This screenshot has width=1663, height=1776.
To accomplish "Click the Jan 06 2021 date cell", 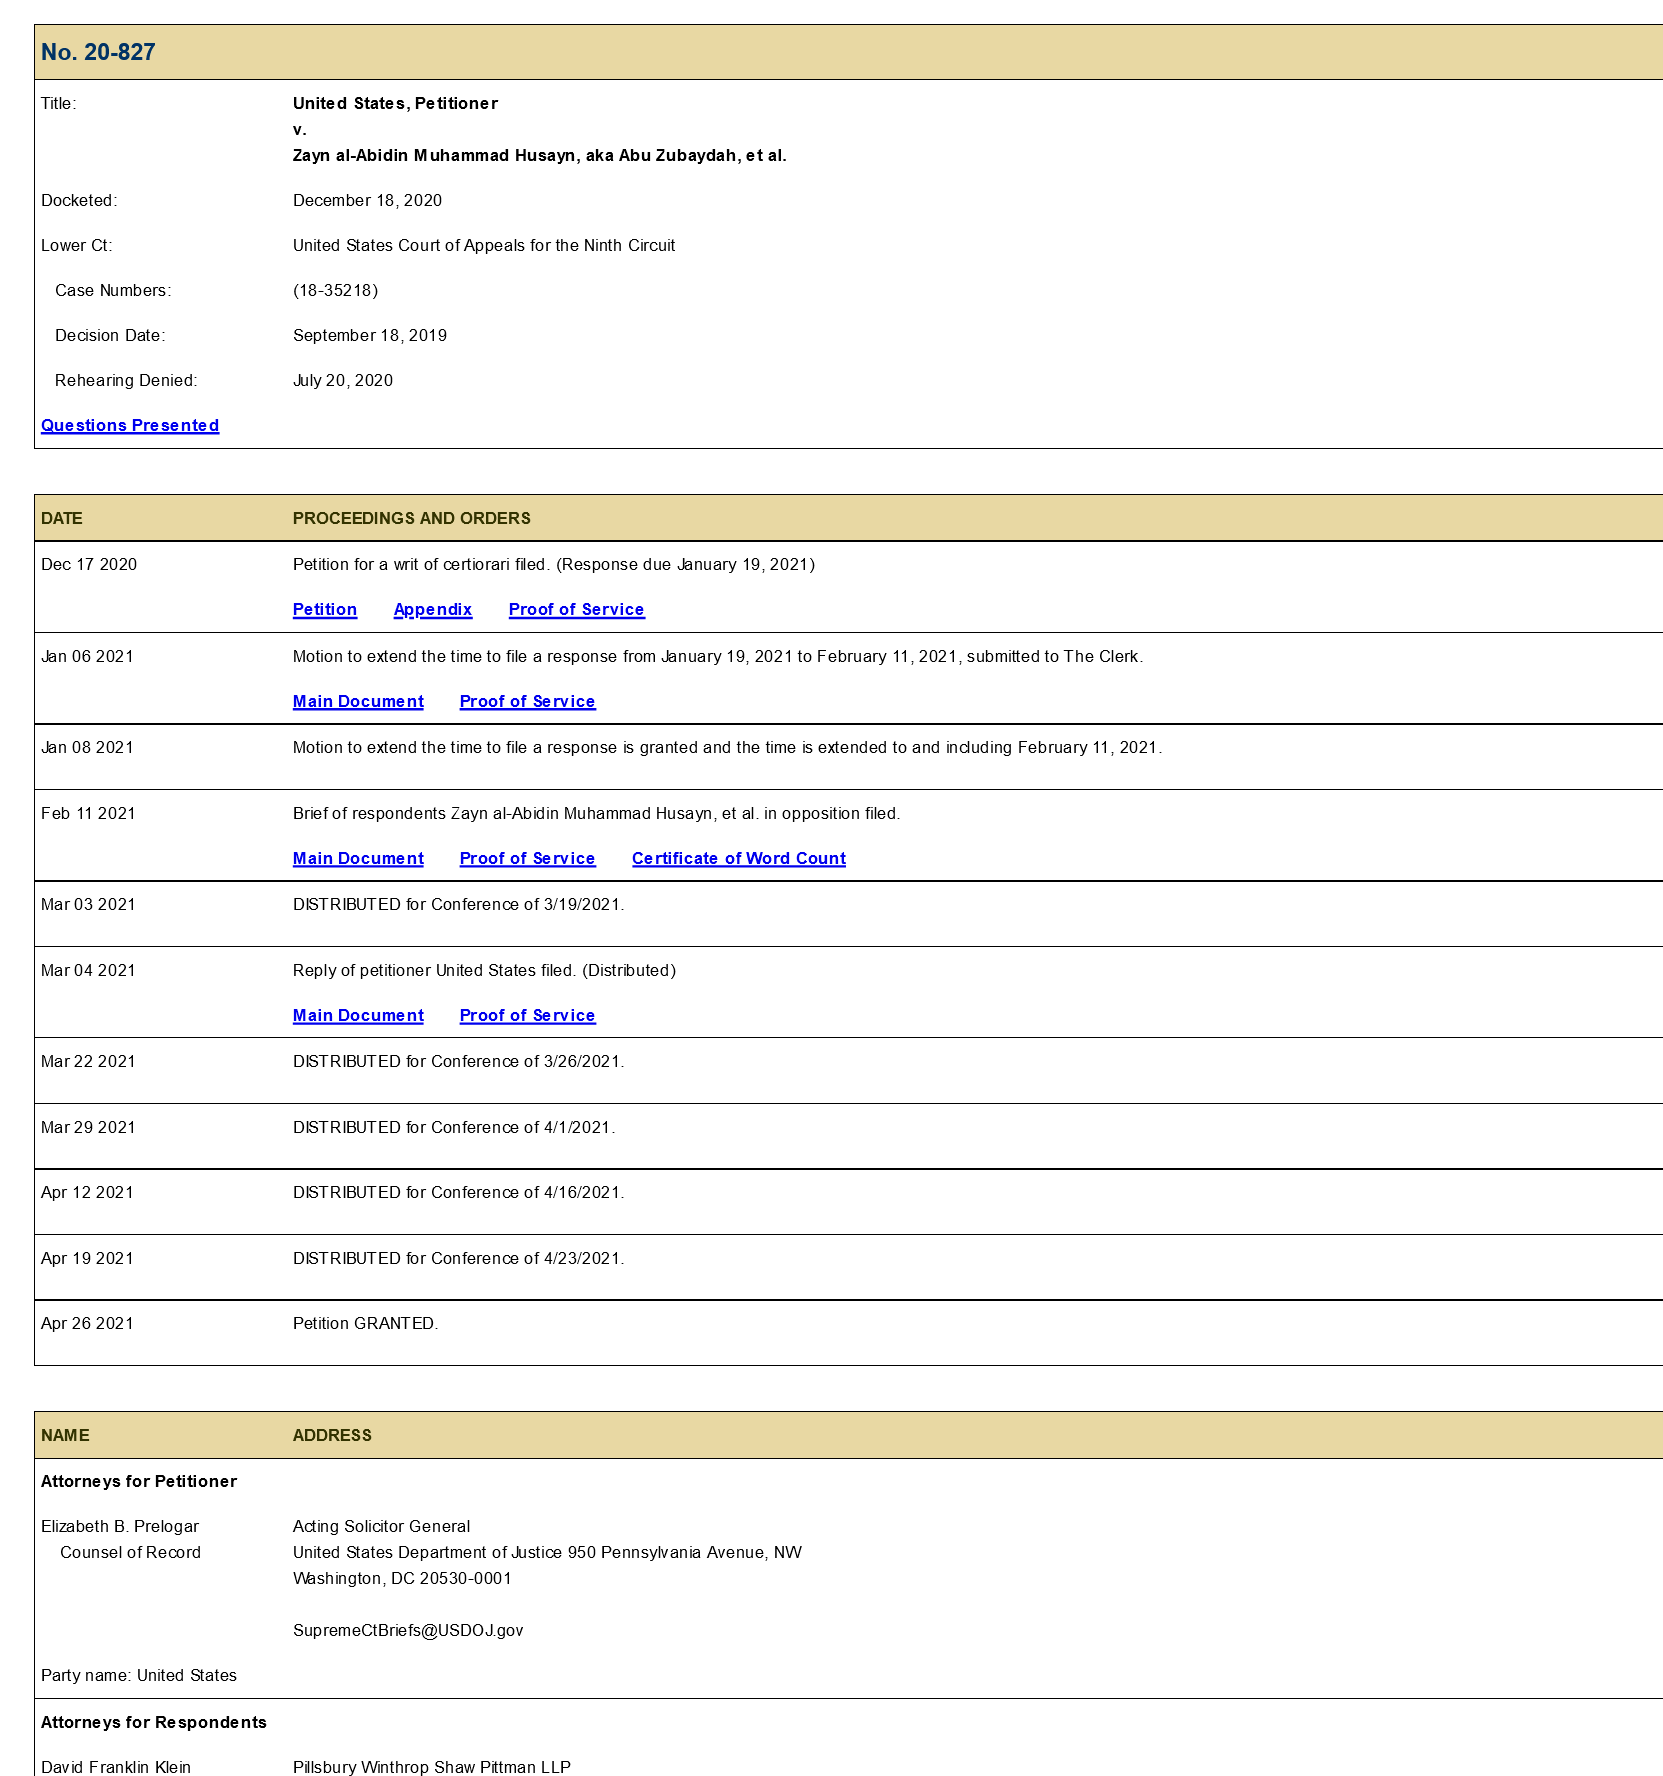I will click(x=87, y=656).
